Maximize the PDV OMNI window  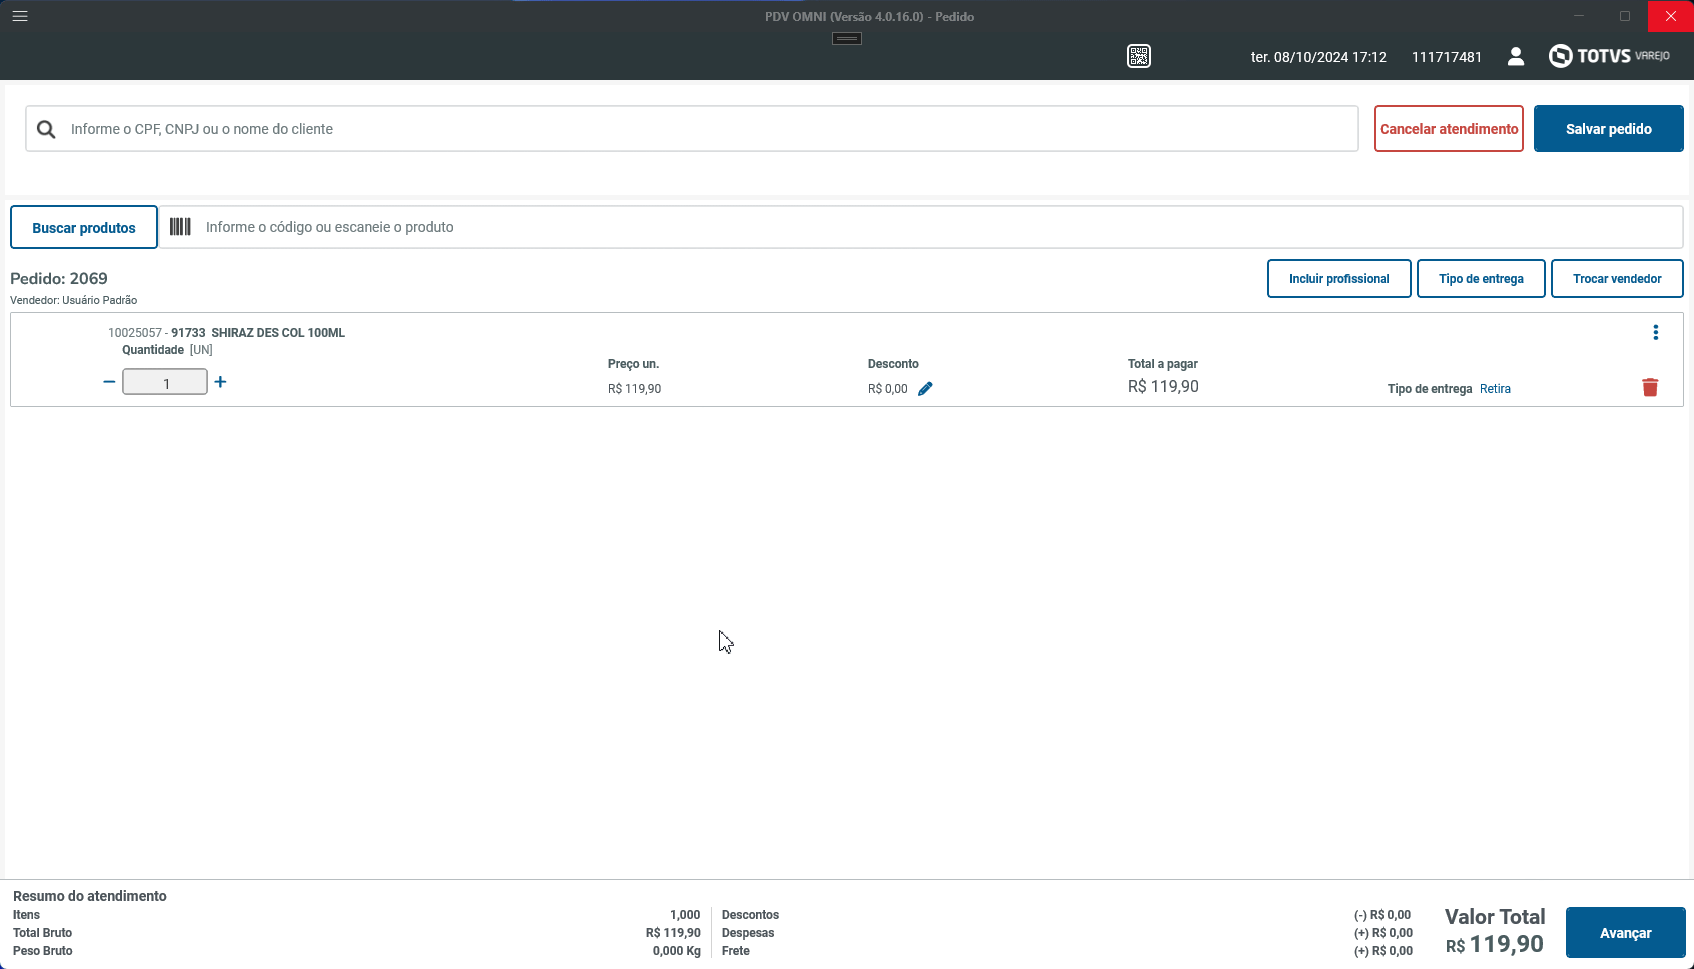click(x=1625, y=16)
